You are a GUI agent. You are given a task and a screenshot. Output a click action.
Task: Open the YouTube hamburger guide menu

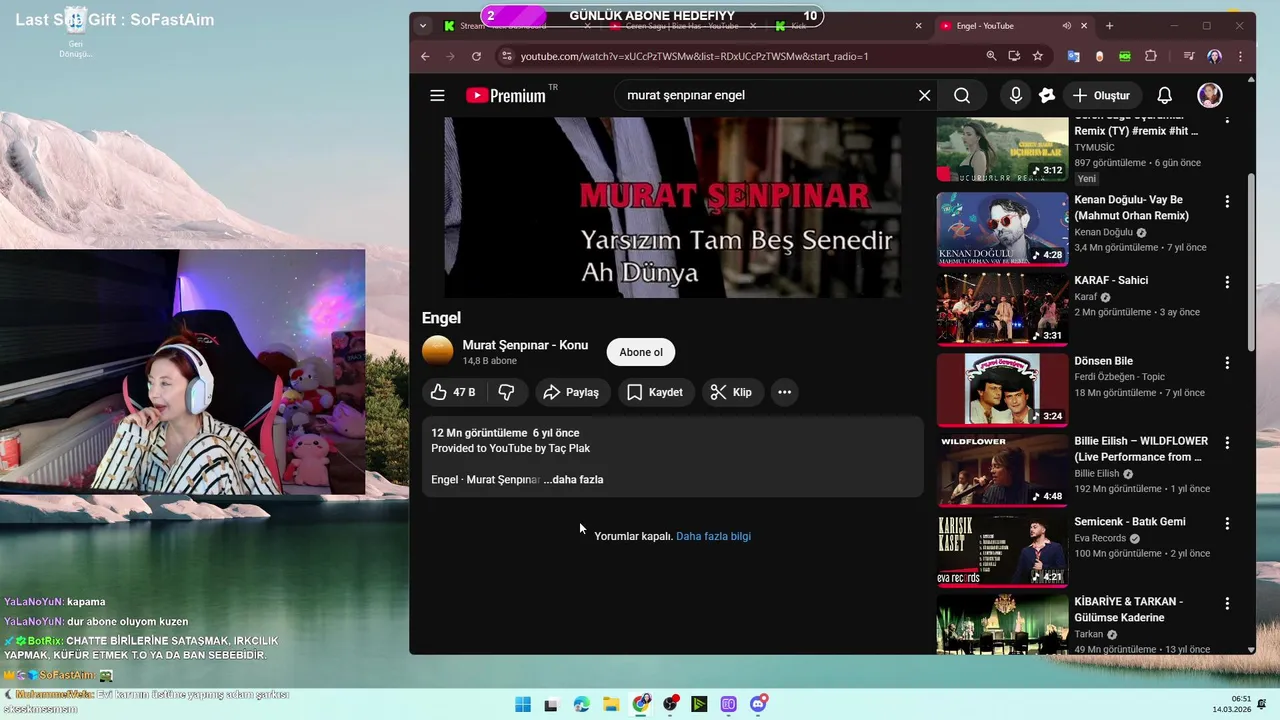[437, 95]
